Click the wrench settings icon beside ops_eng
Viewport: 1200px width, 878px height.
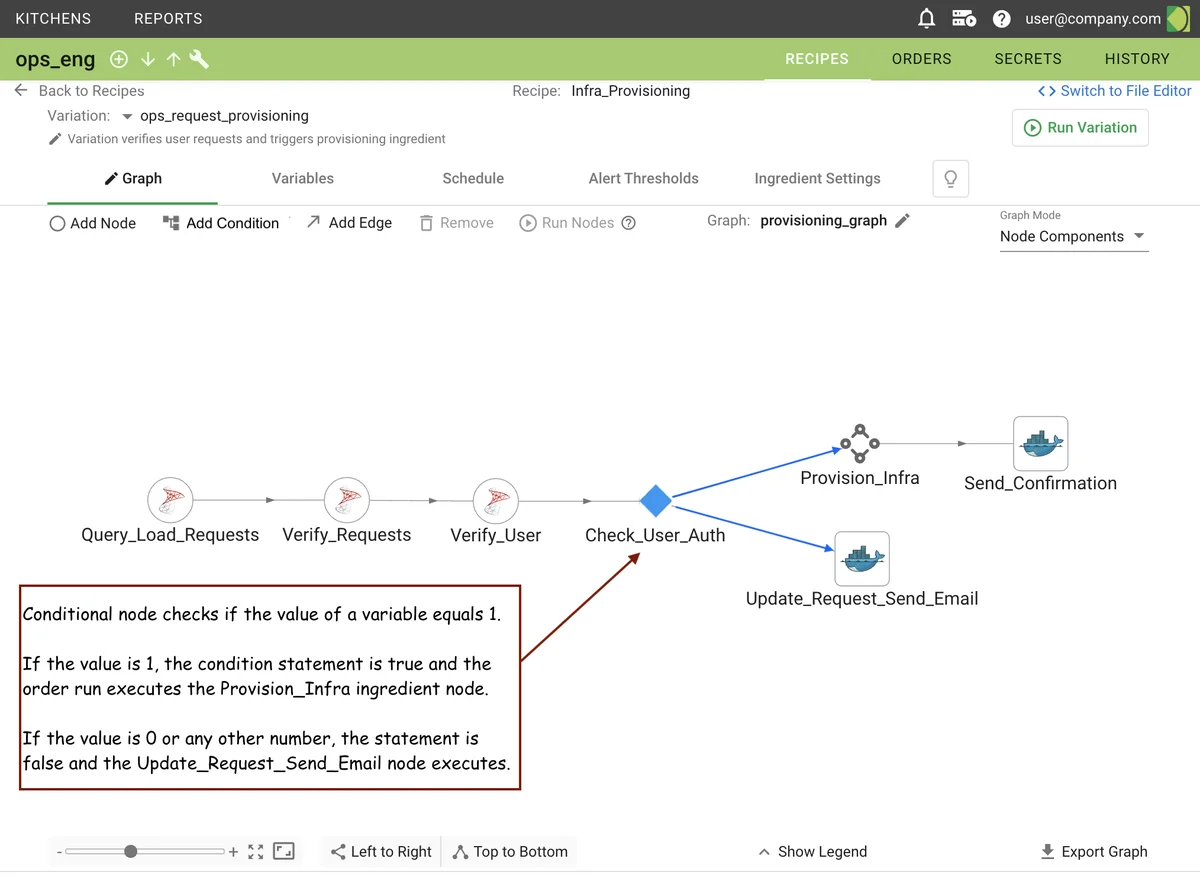[x=199, y=59]
